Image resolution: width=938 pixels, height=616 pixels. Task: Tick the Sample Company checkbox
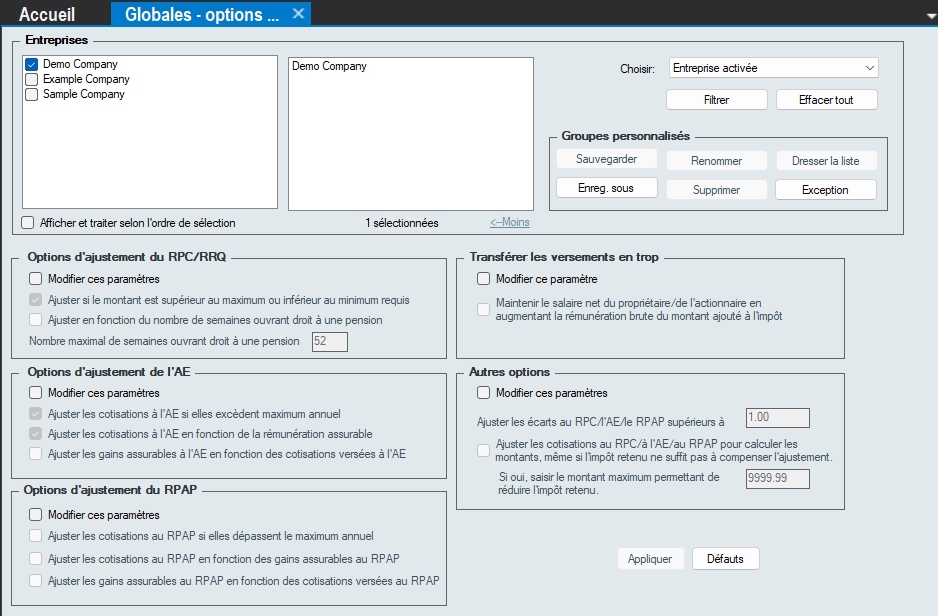click(x=31, y=94)
